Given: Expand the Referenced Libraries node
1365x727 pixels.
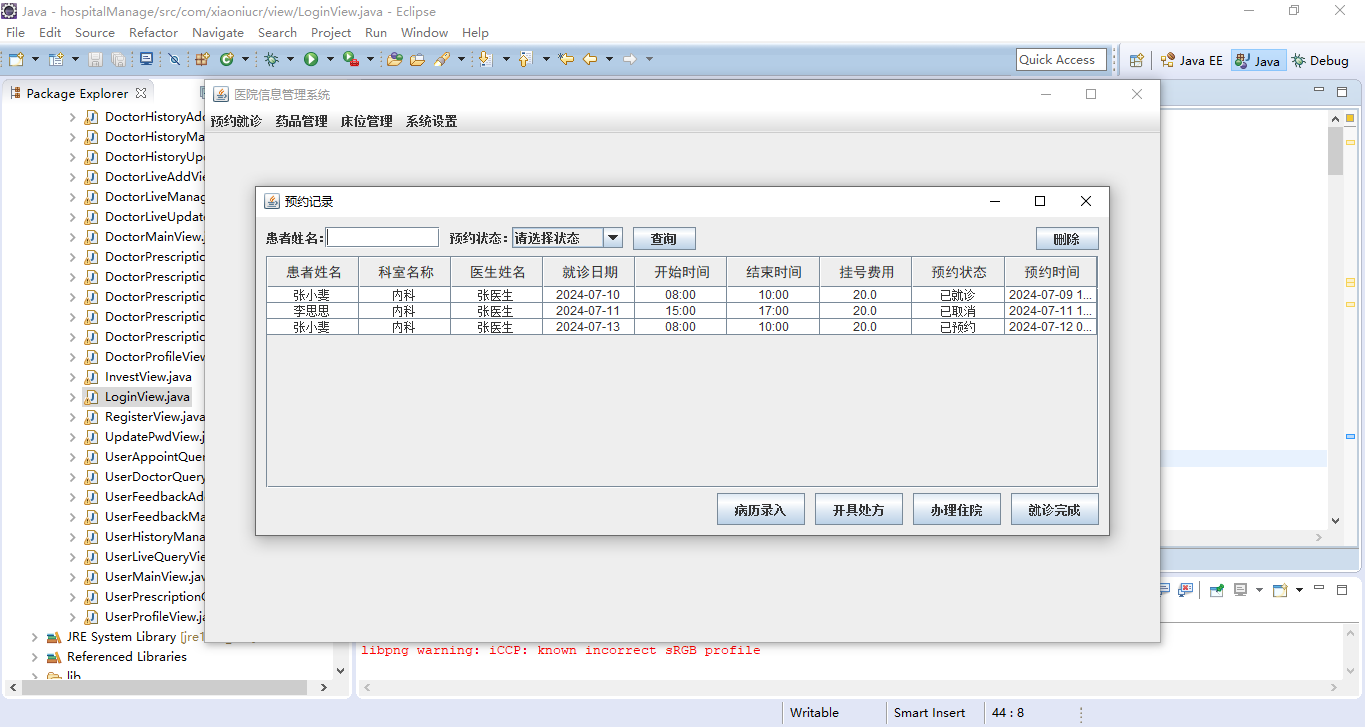Looking at the screenshot, I should click(x=35, y=657).
